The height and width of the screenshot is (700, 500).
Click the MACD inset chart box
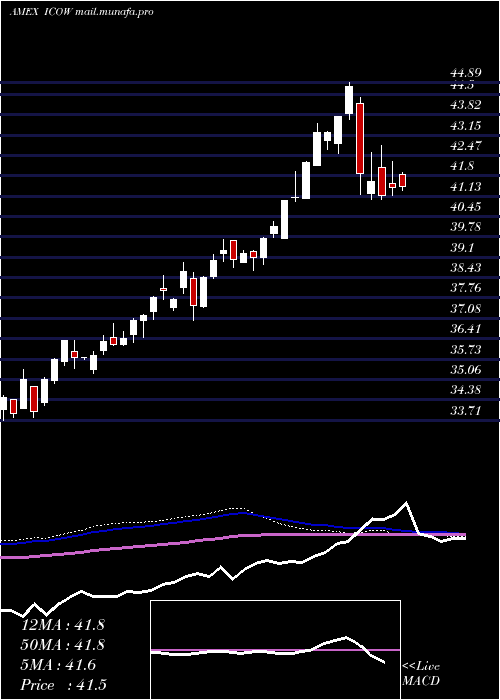point(275,650)
